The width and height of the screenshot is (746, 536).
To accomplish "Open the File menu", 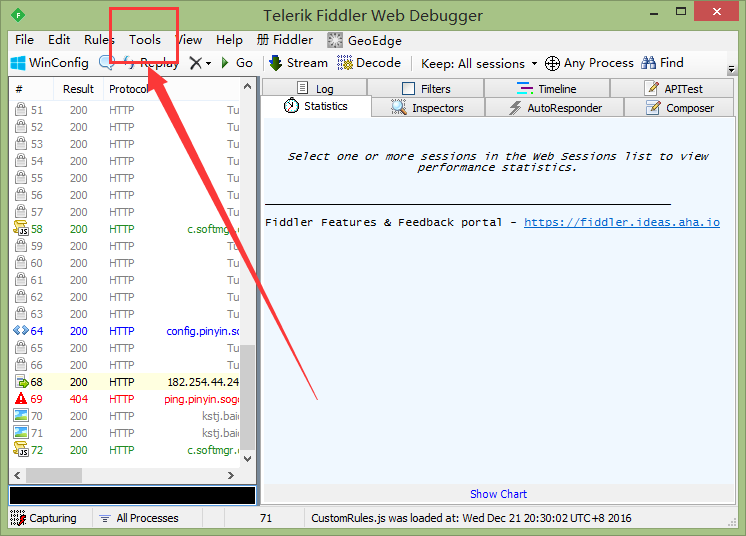I will (24, 40).
